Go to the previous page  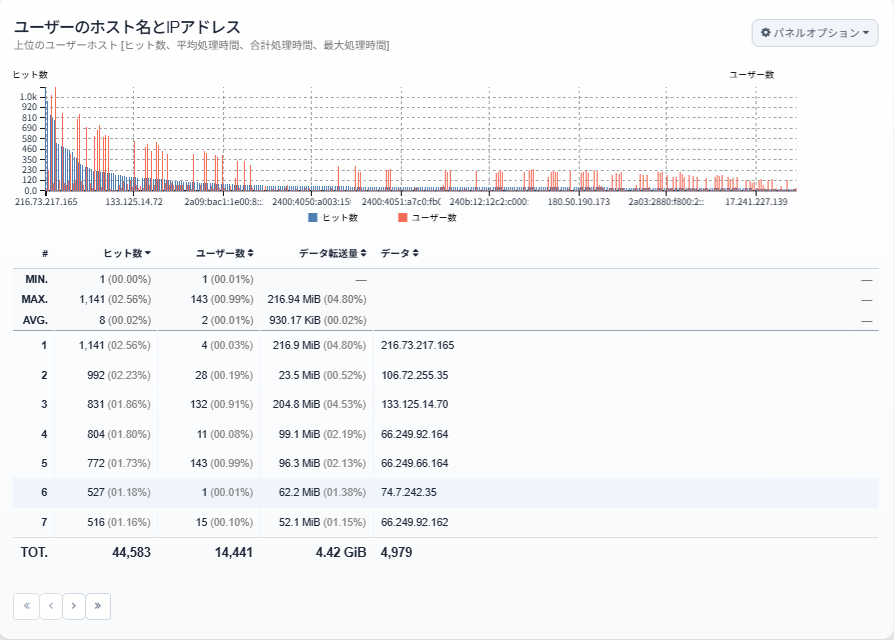(51, 606)
